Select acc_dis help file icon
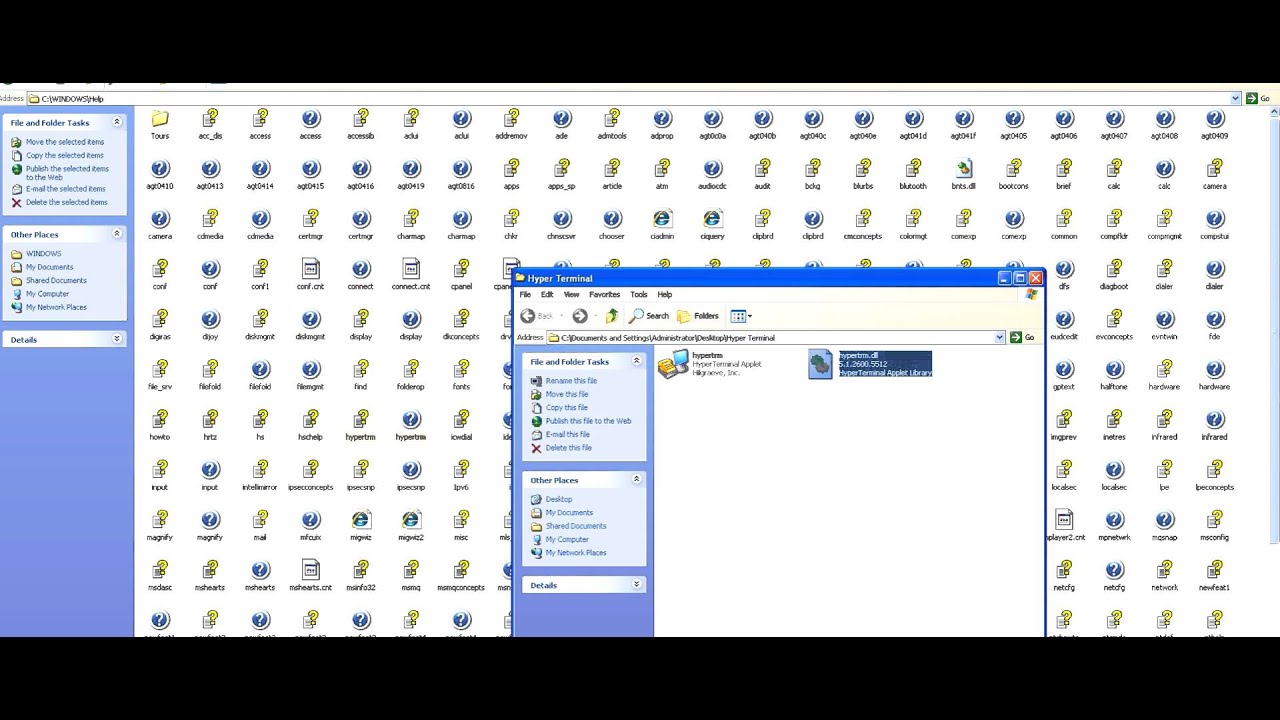 (x=210, y=119)
